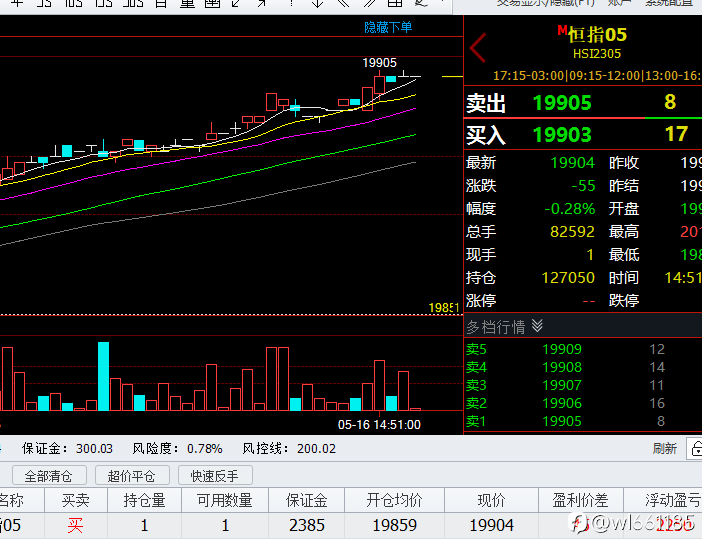Click the 买入 quantity 17

point(676,134)
